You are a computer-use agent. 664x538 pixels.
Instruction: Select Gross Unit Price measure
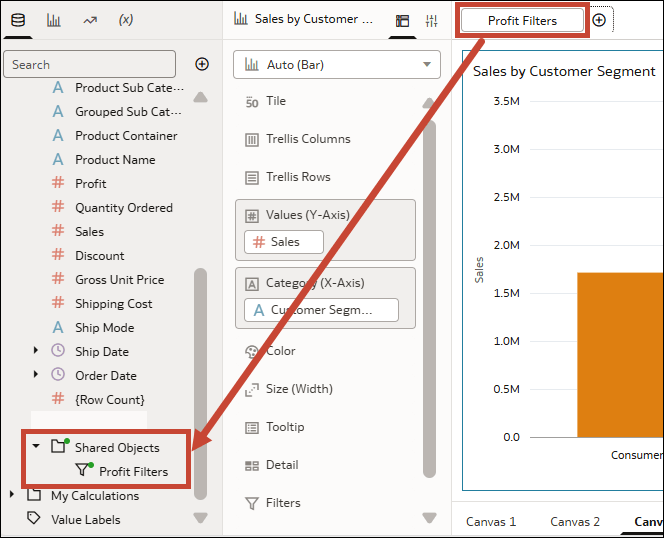[119, 280]
